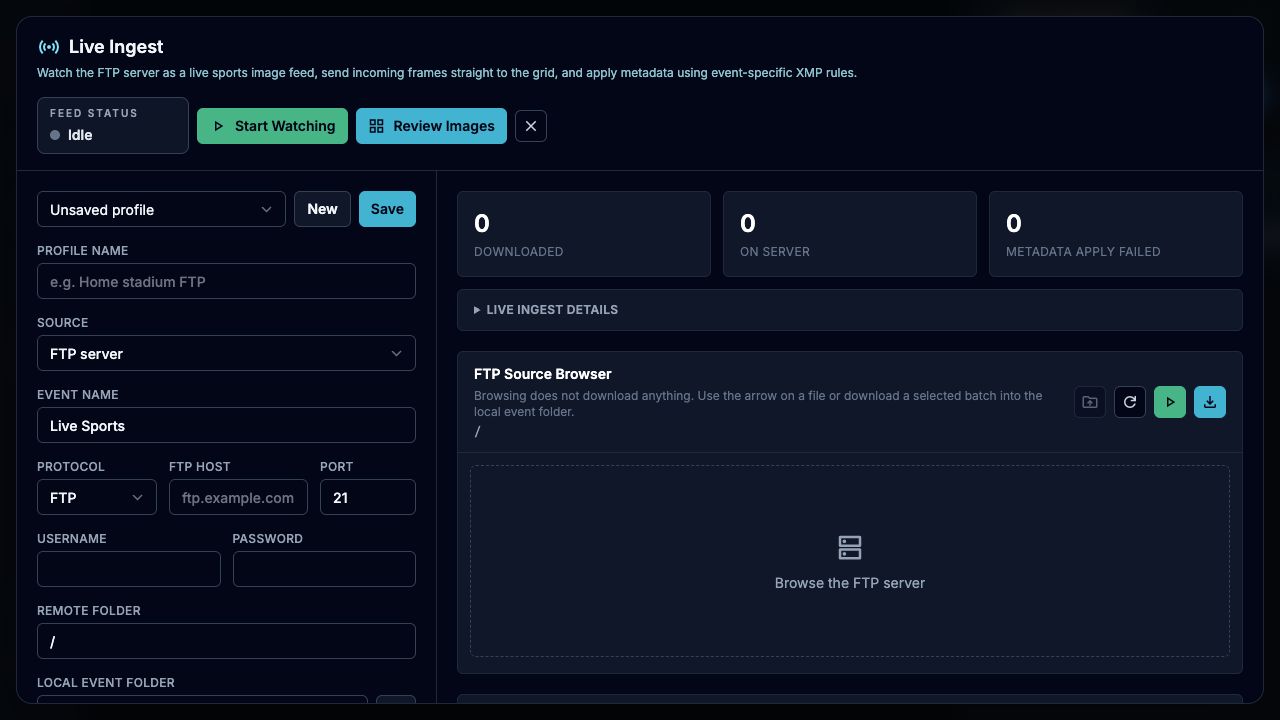
Task: Focus the Password field
Action: pyautogui.click(x=324, y=569)
